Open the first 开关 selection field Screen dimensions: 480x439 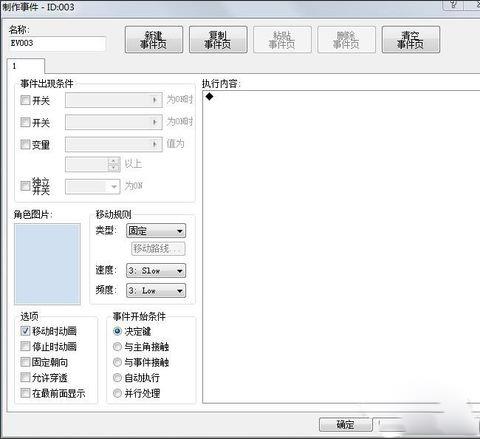[x=114, y=100]
